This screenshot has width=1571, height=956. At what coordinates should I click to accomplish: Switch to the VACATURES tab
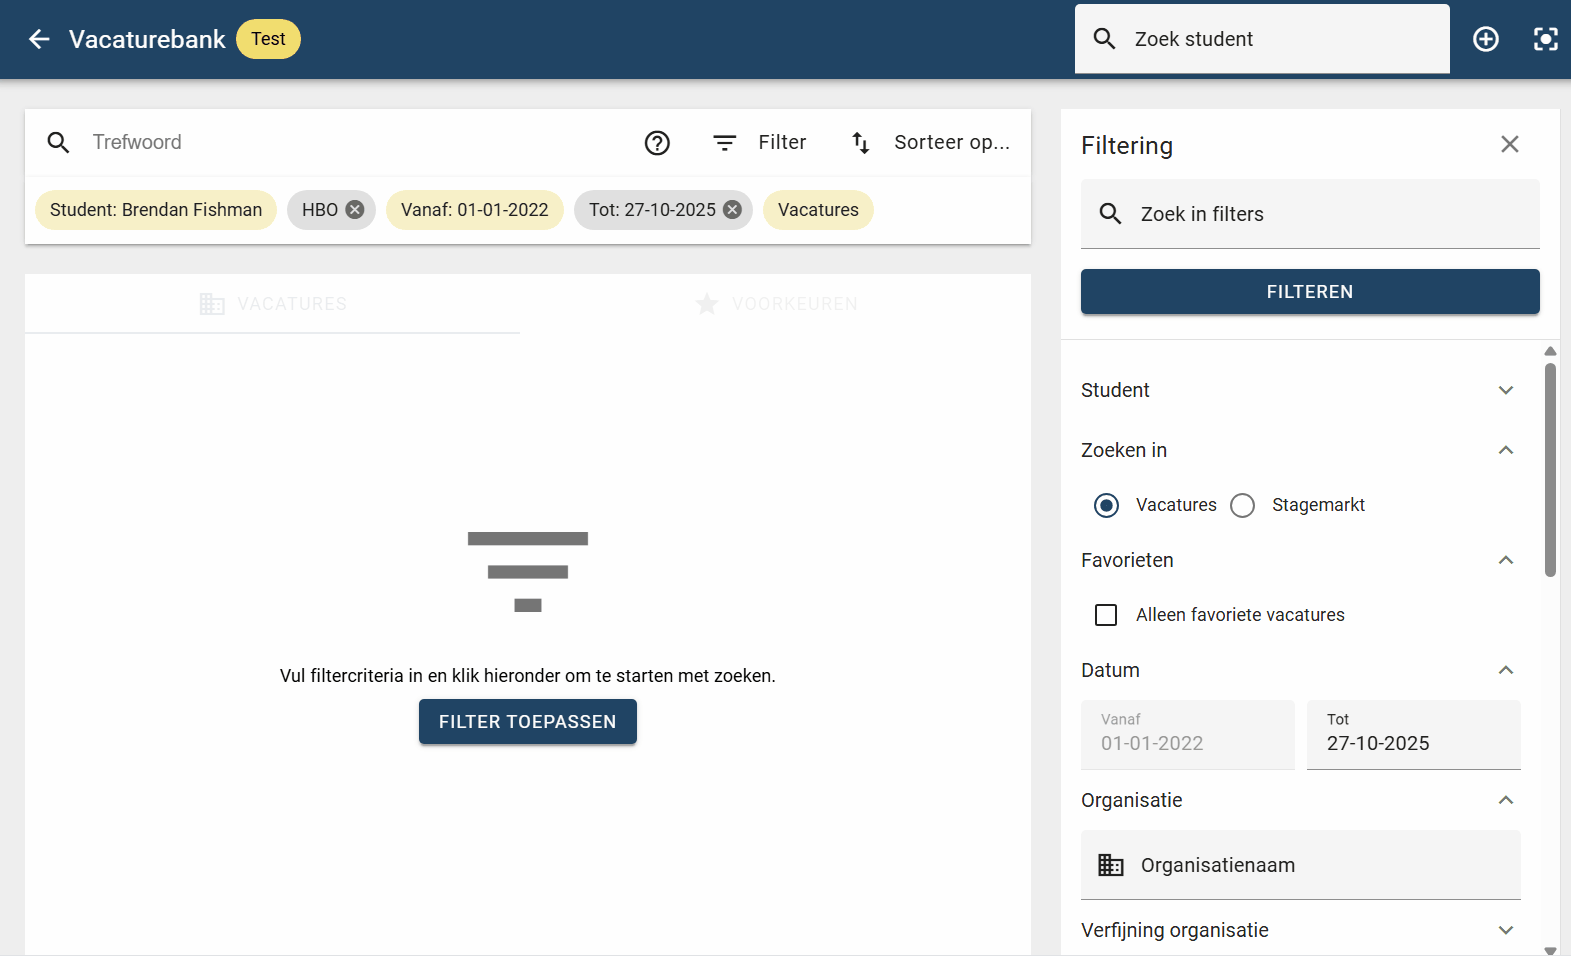click(273, 304)
